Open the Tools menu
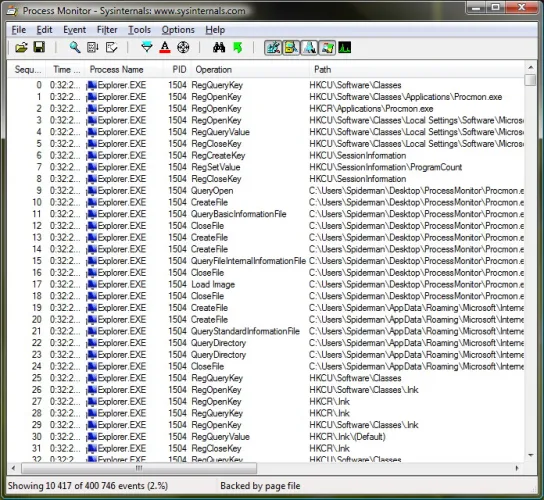544x500 pixels. pos(139,30)
